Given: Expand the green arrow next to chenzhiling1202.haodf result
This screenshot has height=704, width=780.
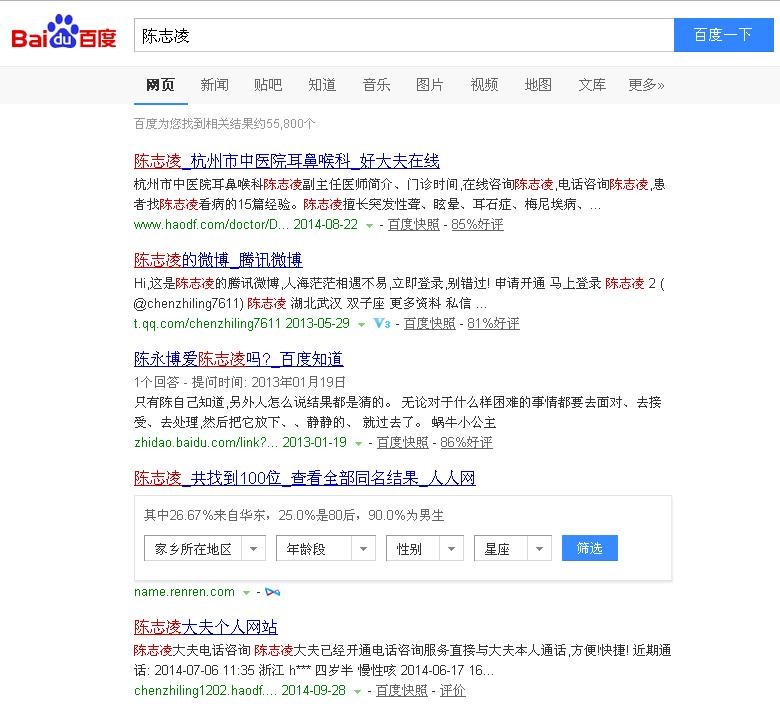Looking at the screenshot, I should tap(357, 692).
